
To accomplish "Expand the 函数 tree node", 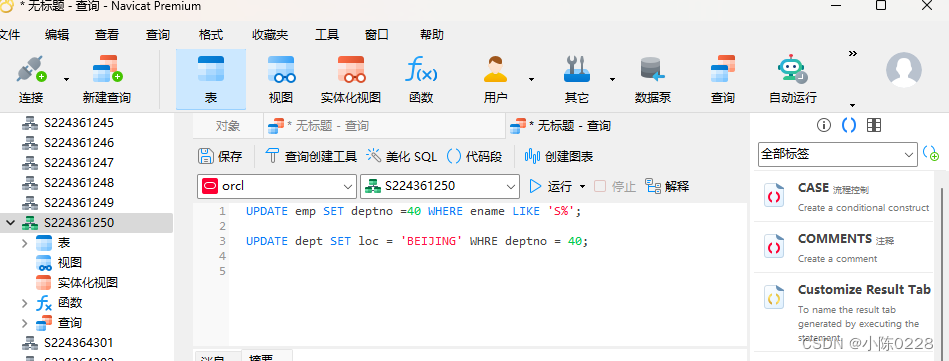I will click(x=25, y=303).
